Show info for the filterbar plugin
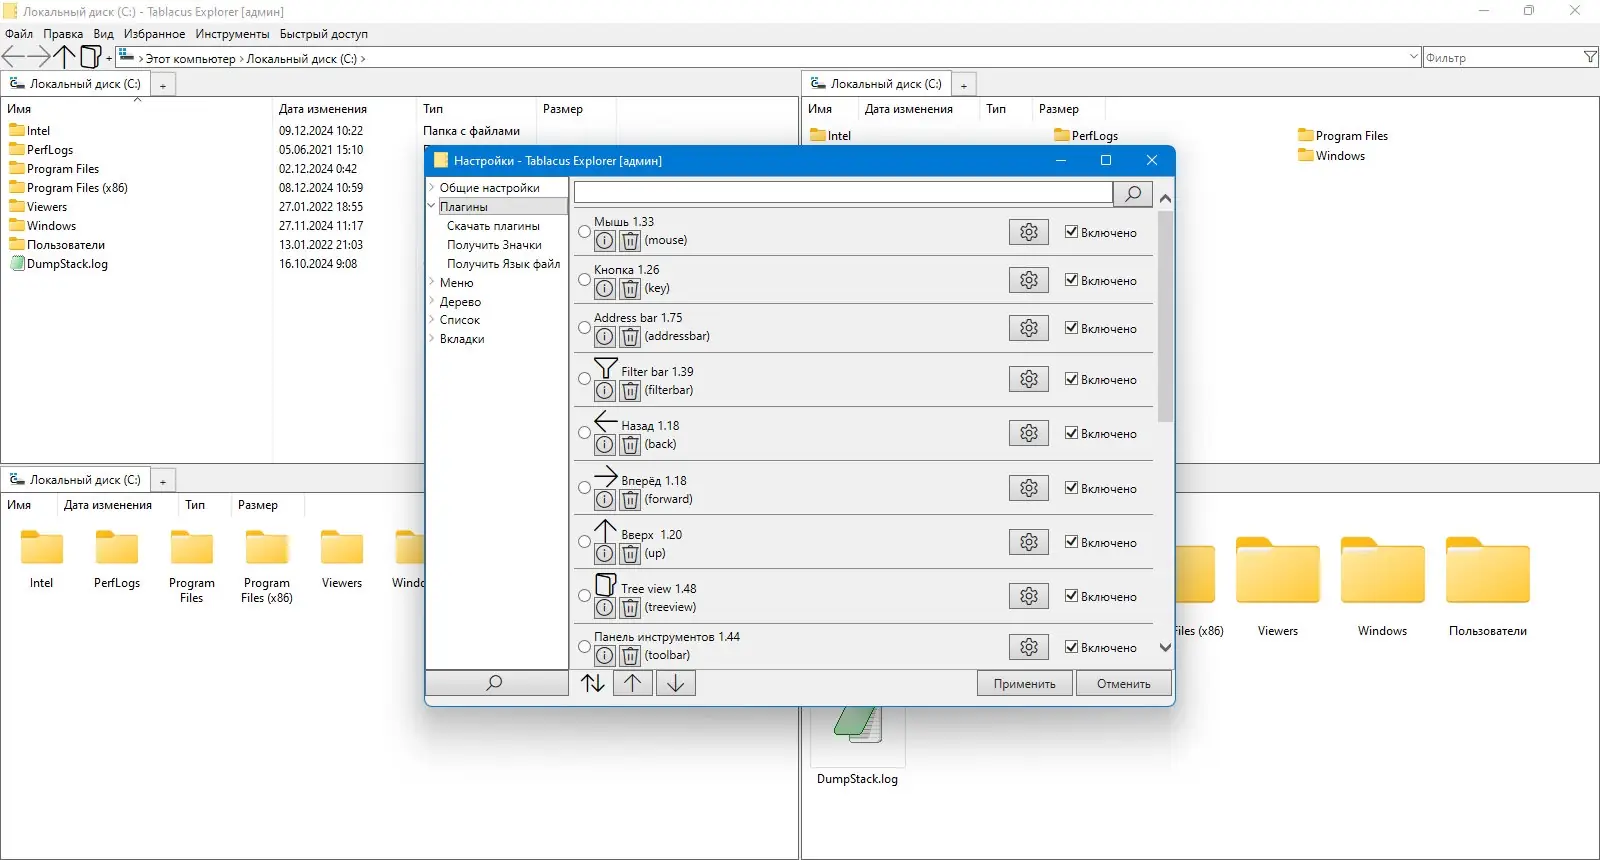 click(605, 390)
